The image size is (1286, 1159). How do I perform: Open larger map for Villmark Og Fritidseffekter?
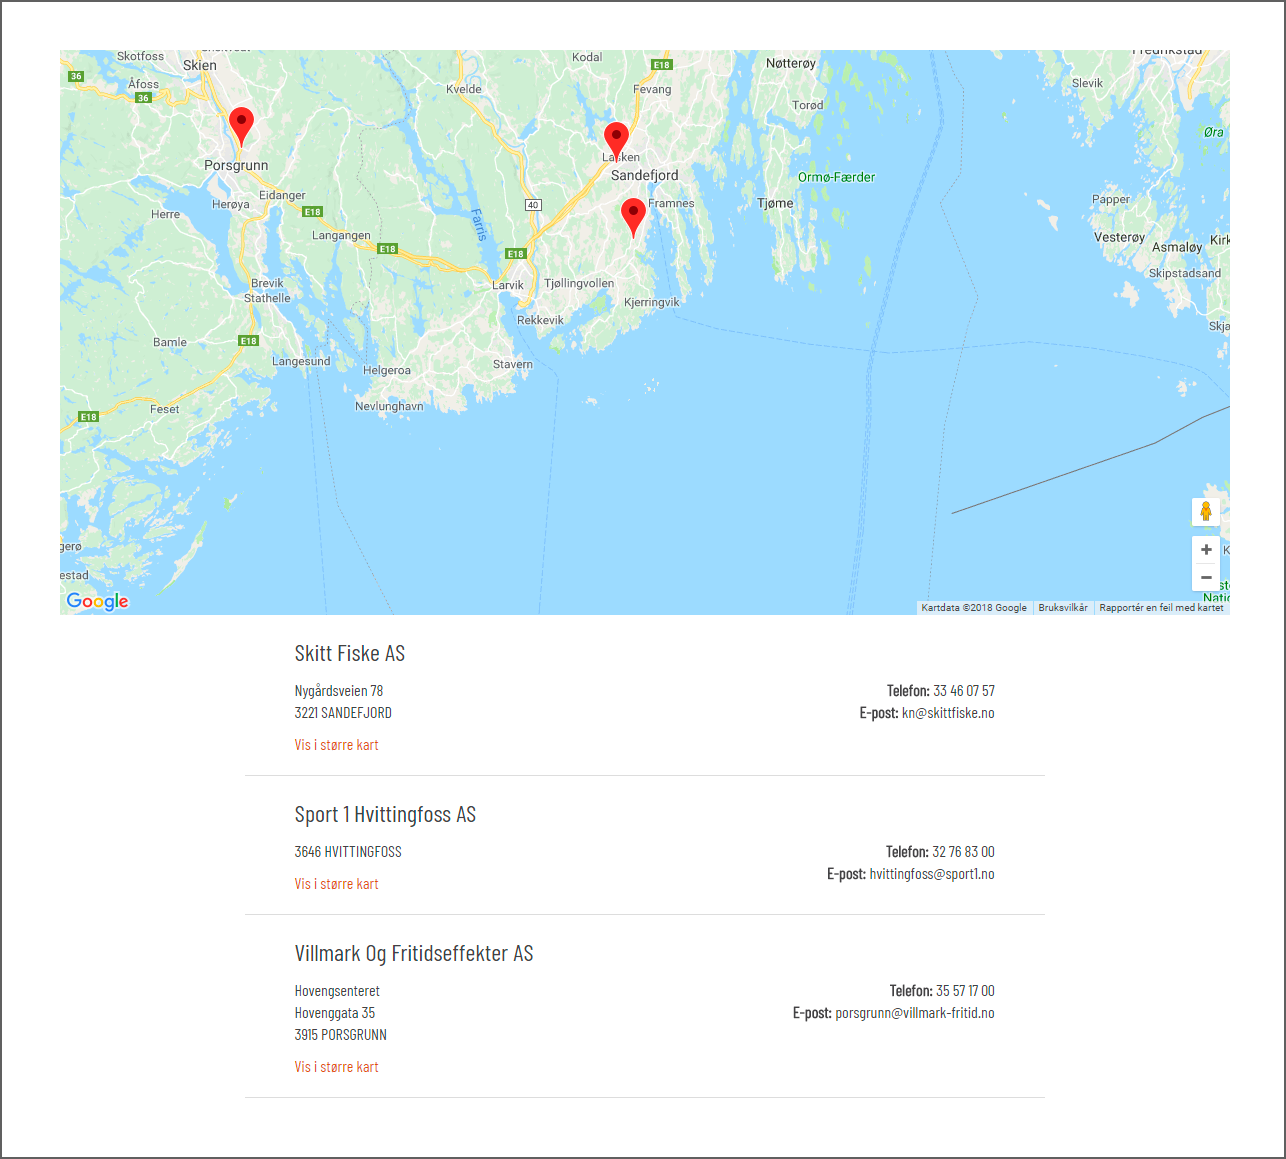[x=336, y=1067]
